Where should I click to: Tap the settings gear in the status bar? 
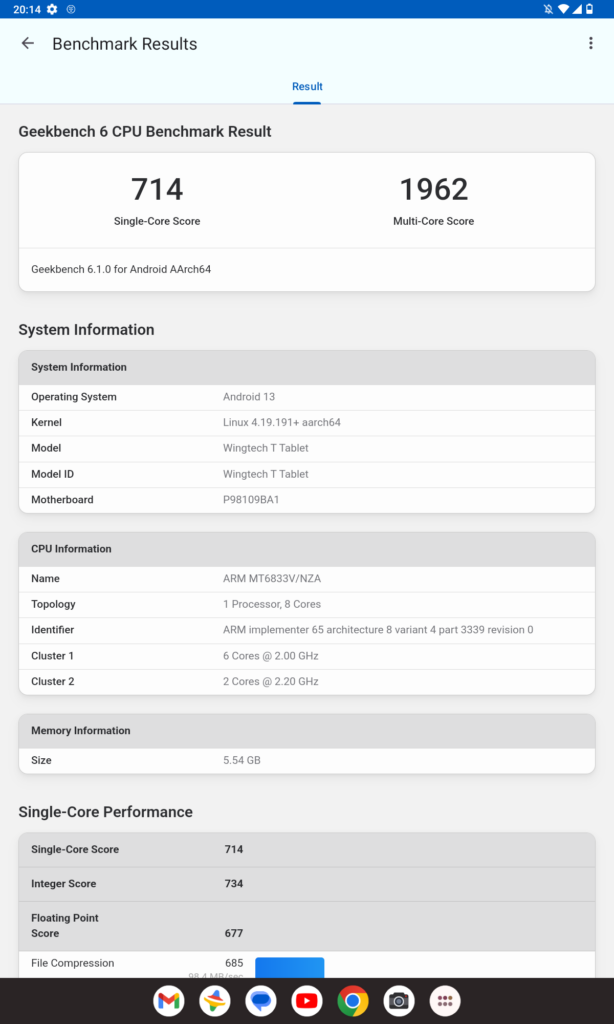pyautogui.click(x=52, y=9)
